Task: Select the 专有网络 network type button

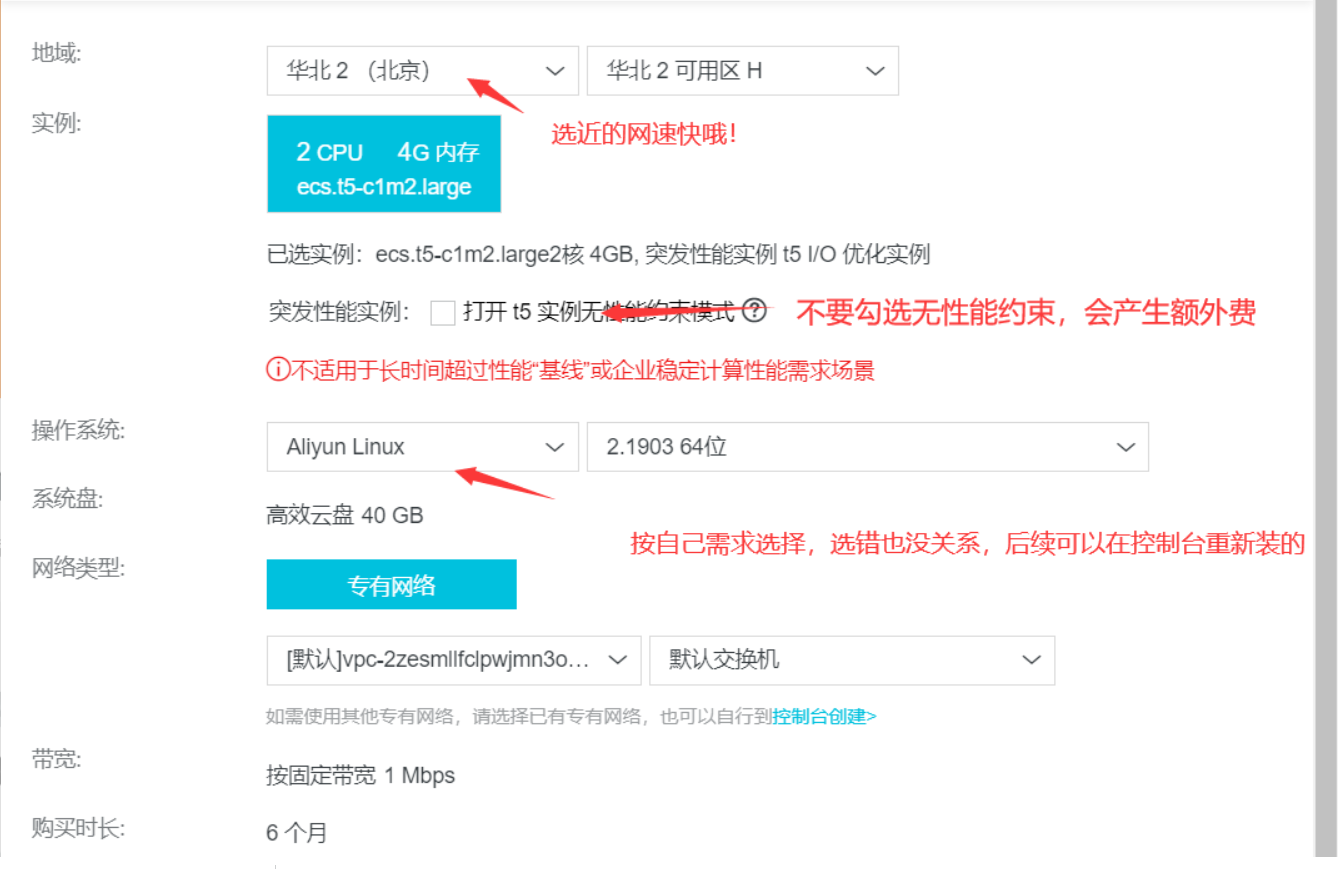Action: (x=391, y=585)
